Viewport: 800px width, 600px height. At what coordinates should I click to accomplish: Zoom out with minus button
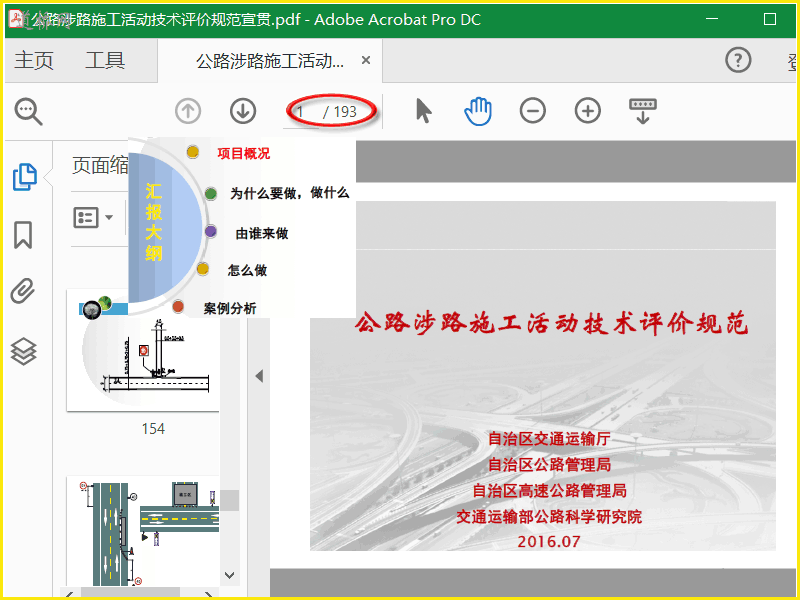pyautogui.click(x=533, y=111)
